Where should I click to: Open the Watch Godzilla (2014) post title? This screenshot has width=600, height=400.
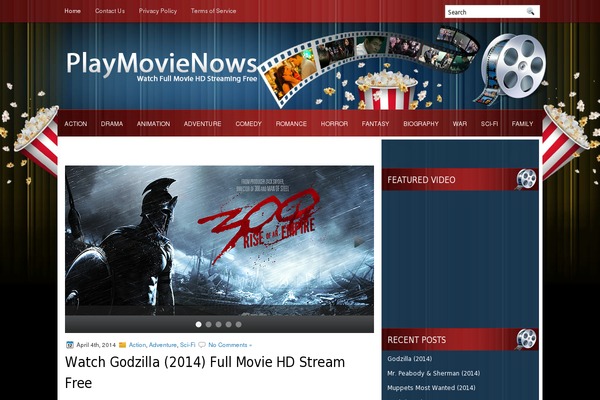point(205,372)
